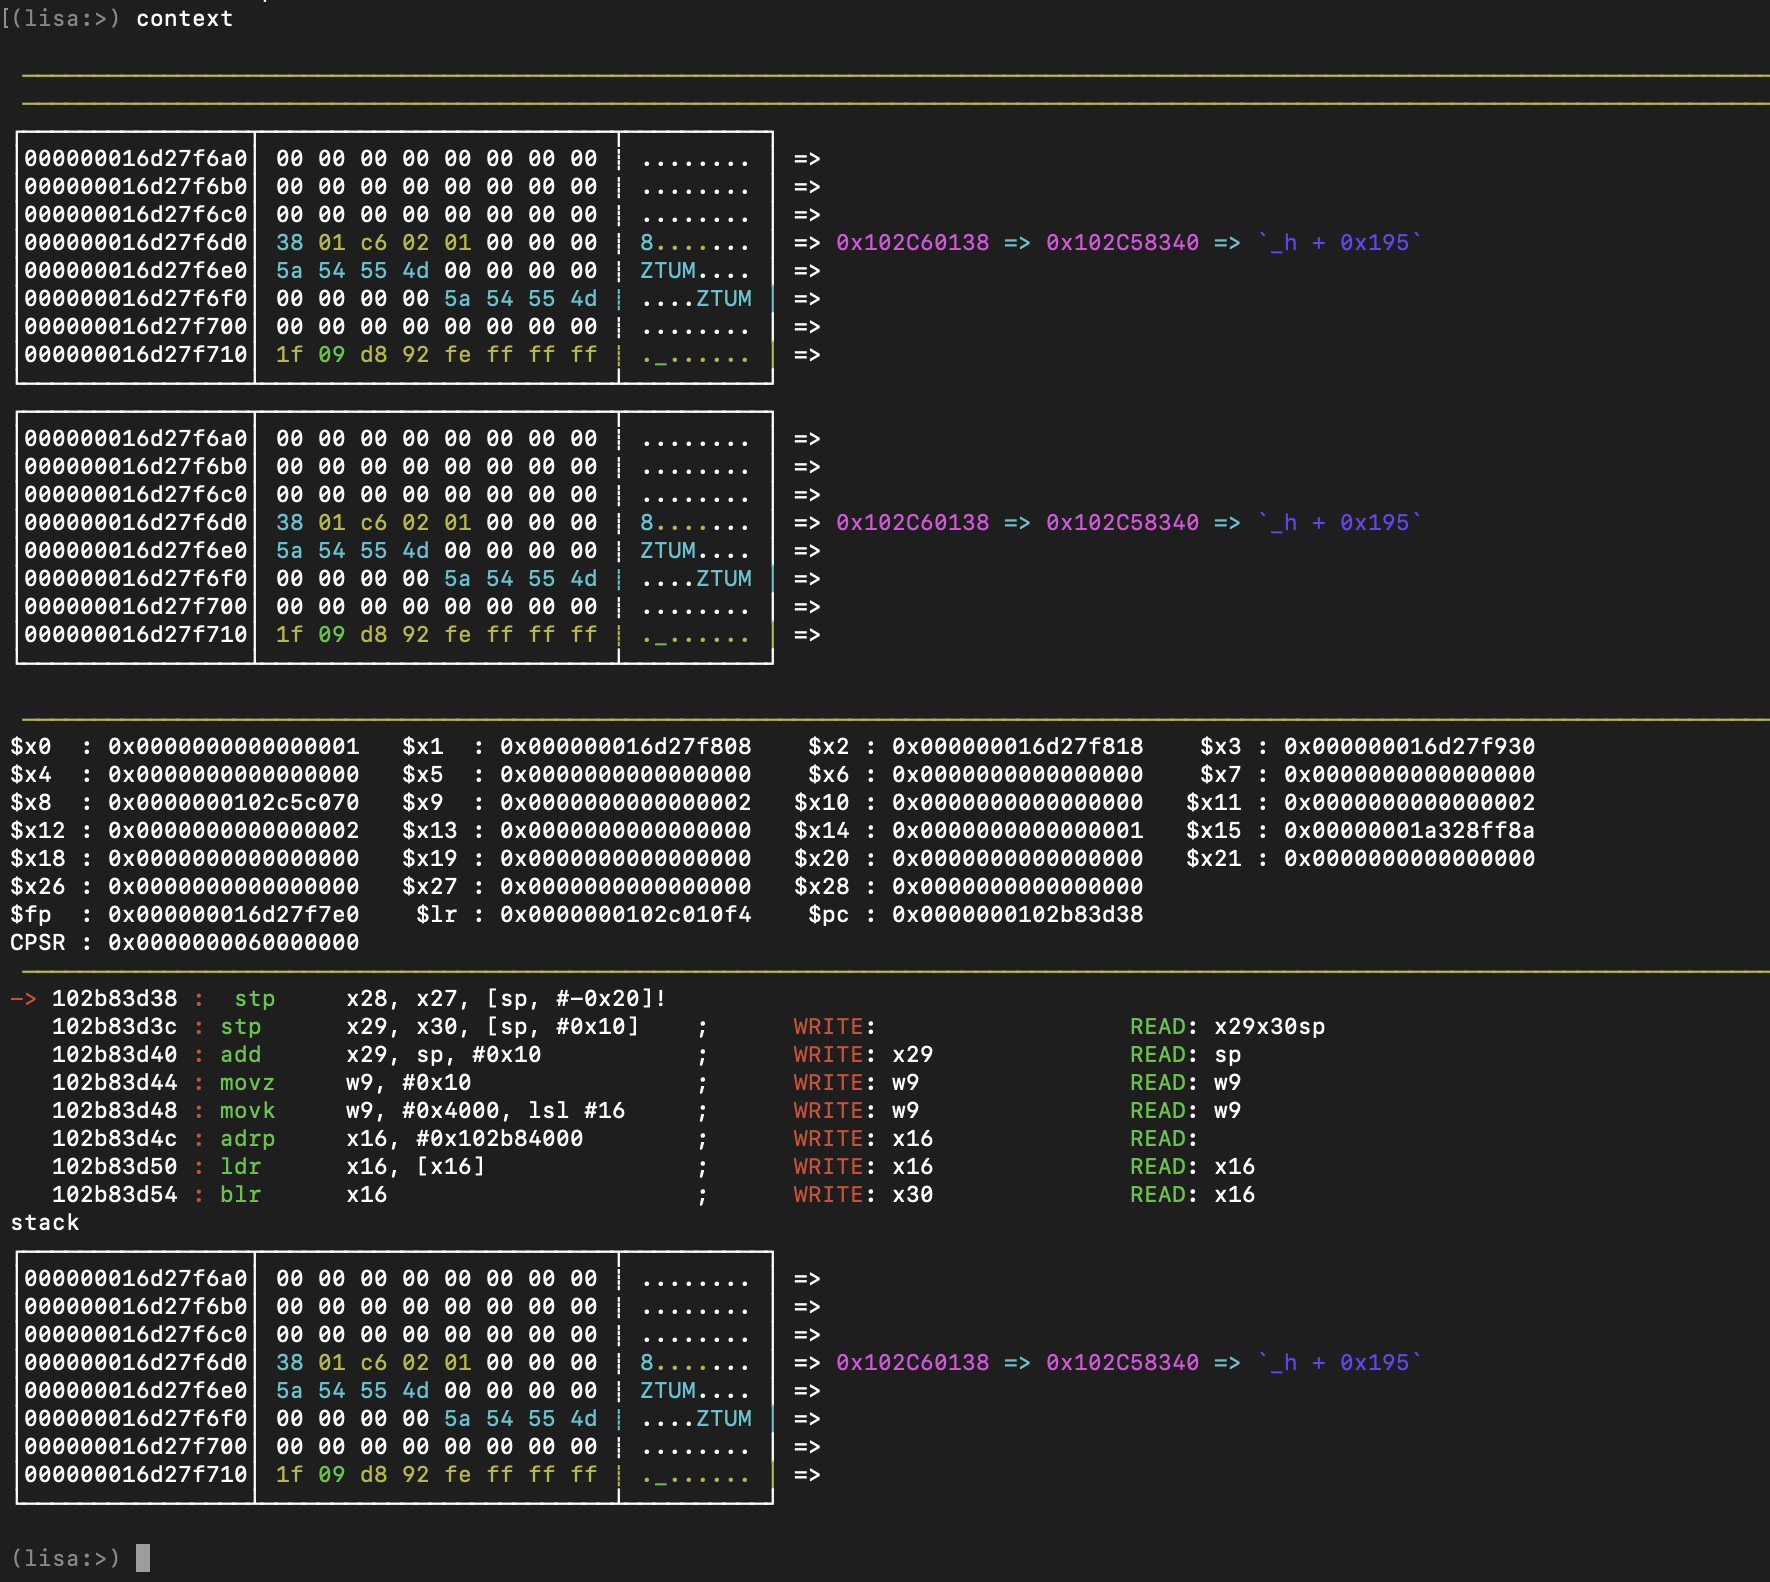
Task: Select the $pc register value
Action: click(1017, 915)
